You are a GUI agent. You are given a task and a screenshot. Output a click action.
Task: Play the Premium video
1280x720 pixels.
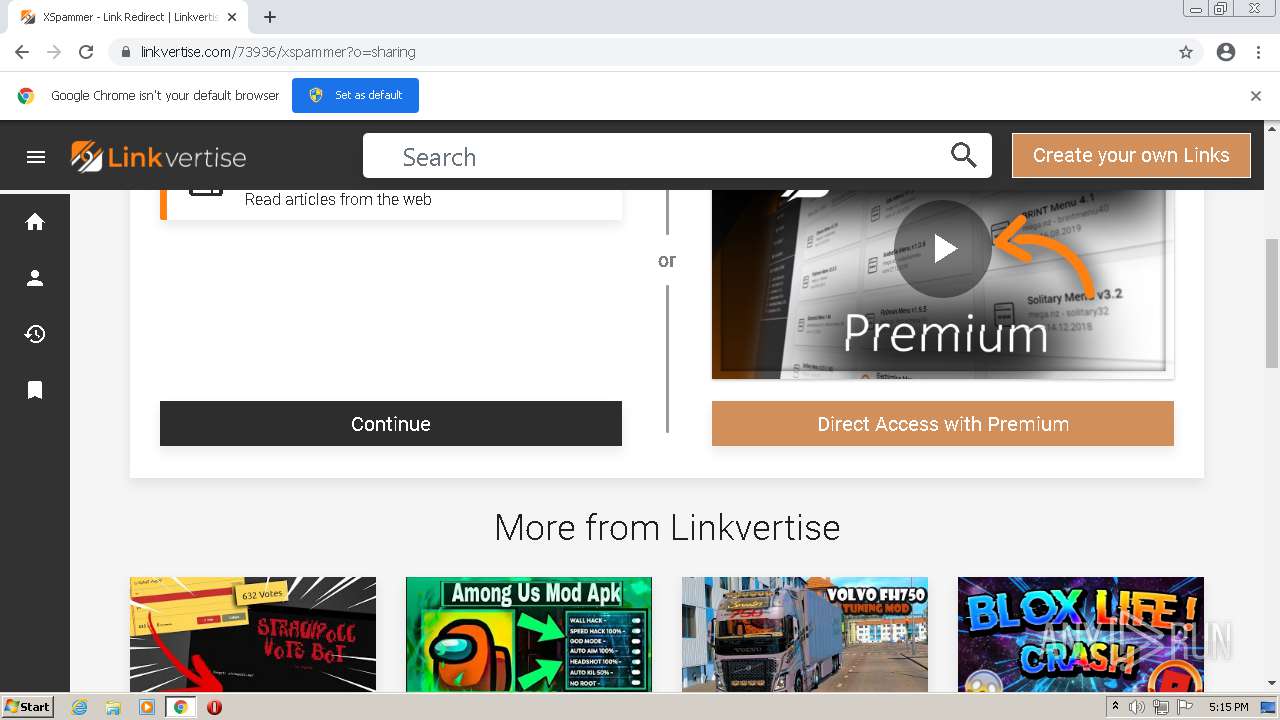point(942,249)
